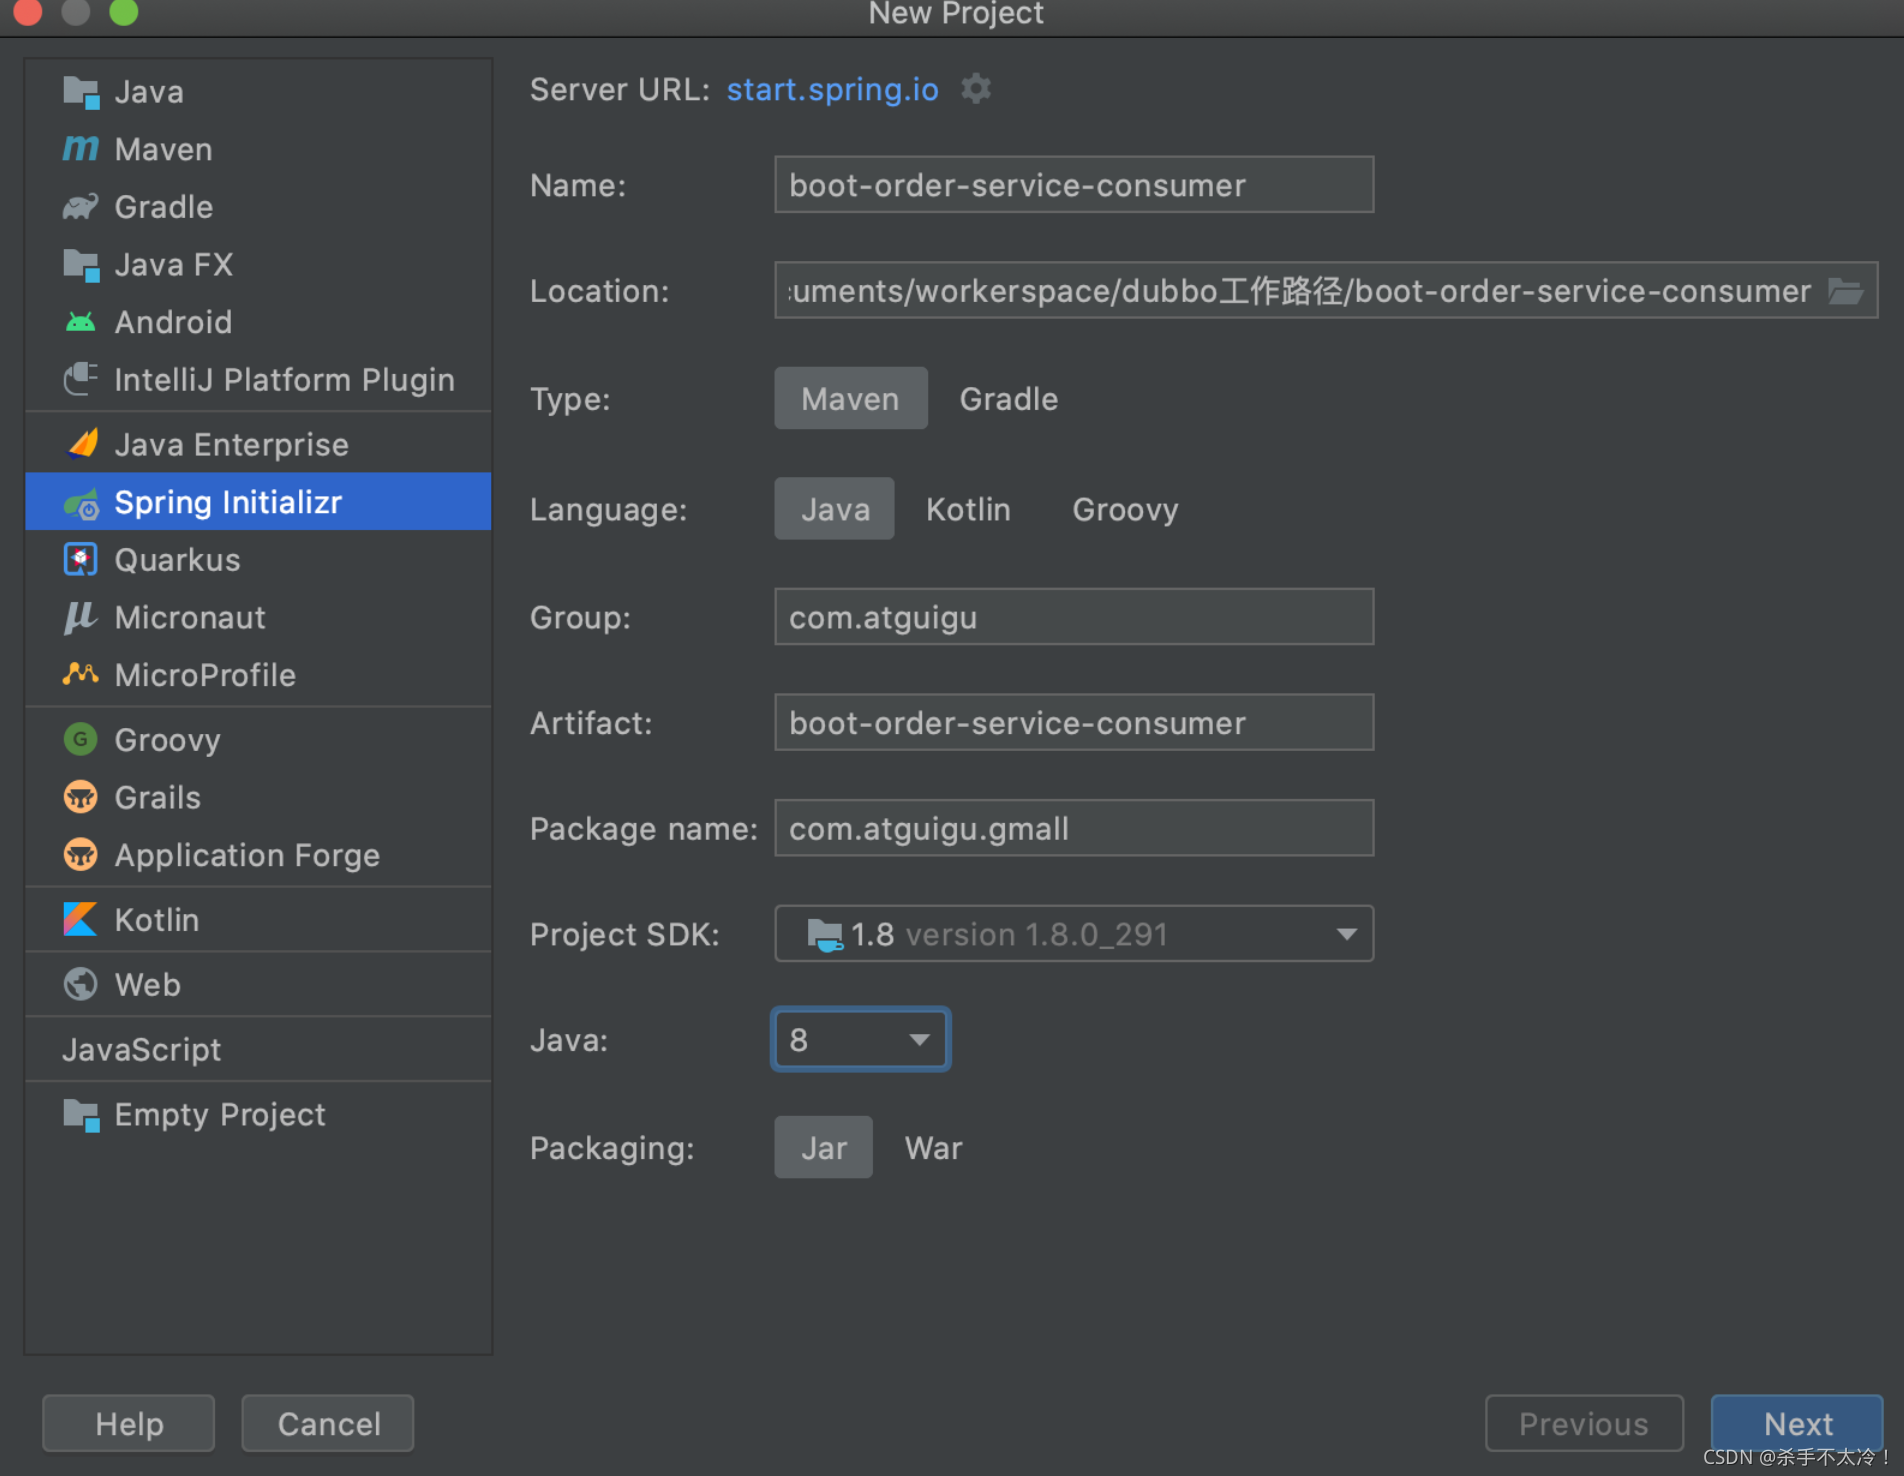The height and width of the screenshot is (1476, 1904).
Task: Click the Group input field
Action: [x=1074, y=617]
